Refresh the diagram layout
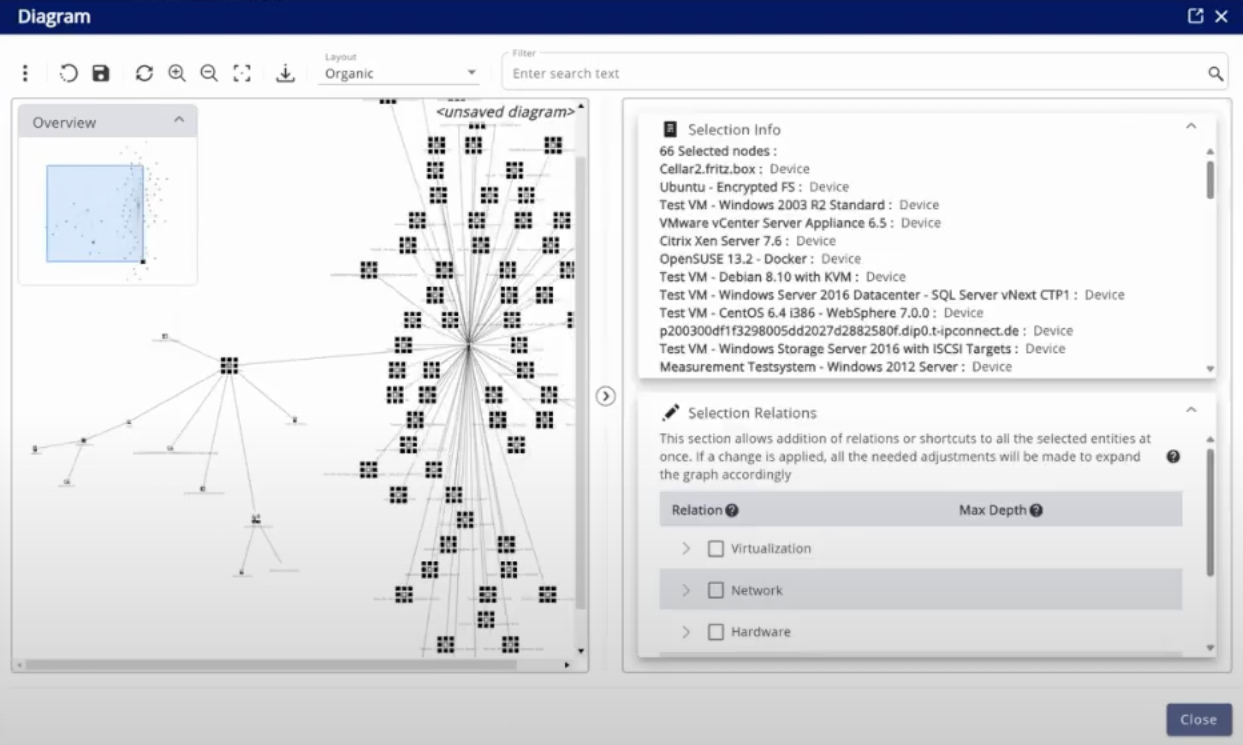1243x745 pixels. (x=143, y=72)
